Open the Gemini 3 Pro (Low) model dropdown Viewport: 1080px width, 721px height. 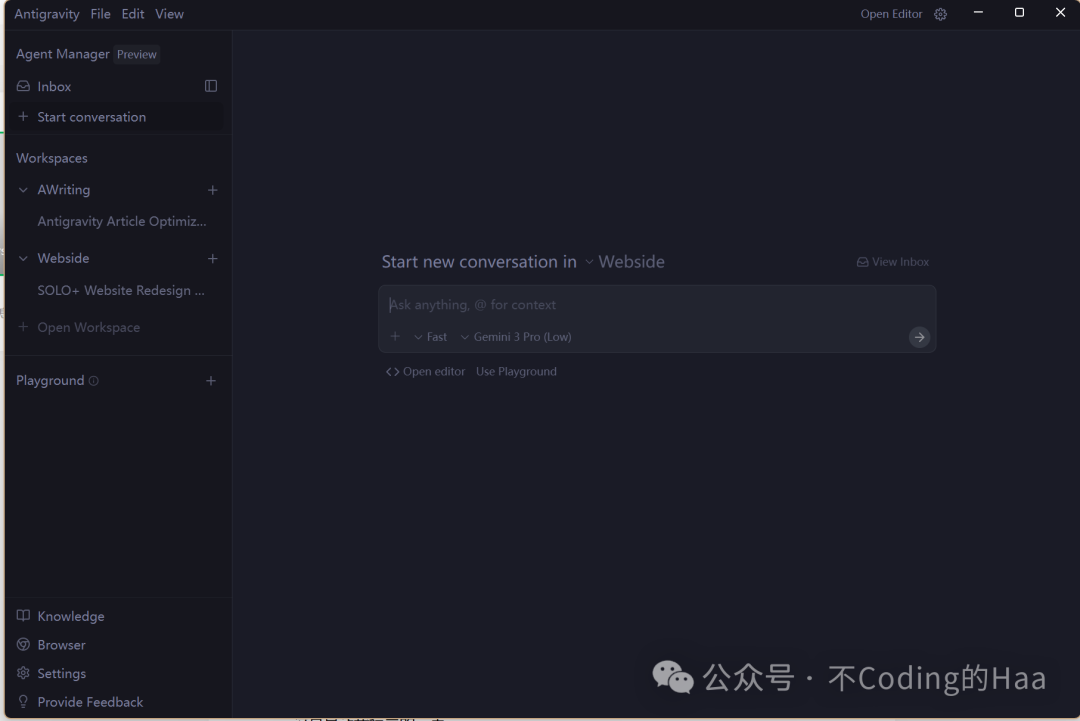click(516, 337)
